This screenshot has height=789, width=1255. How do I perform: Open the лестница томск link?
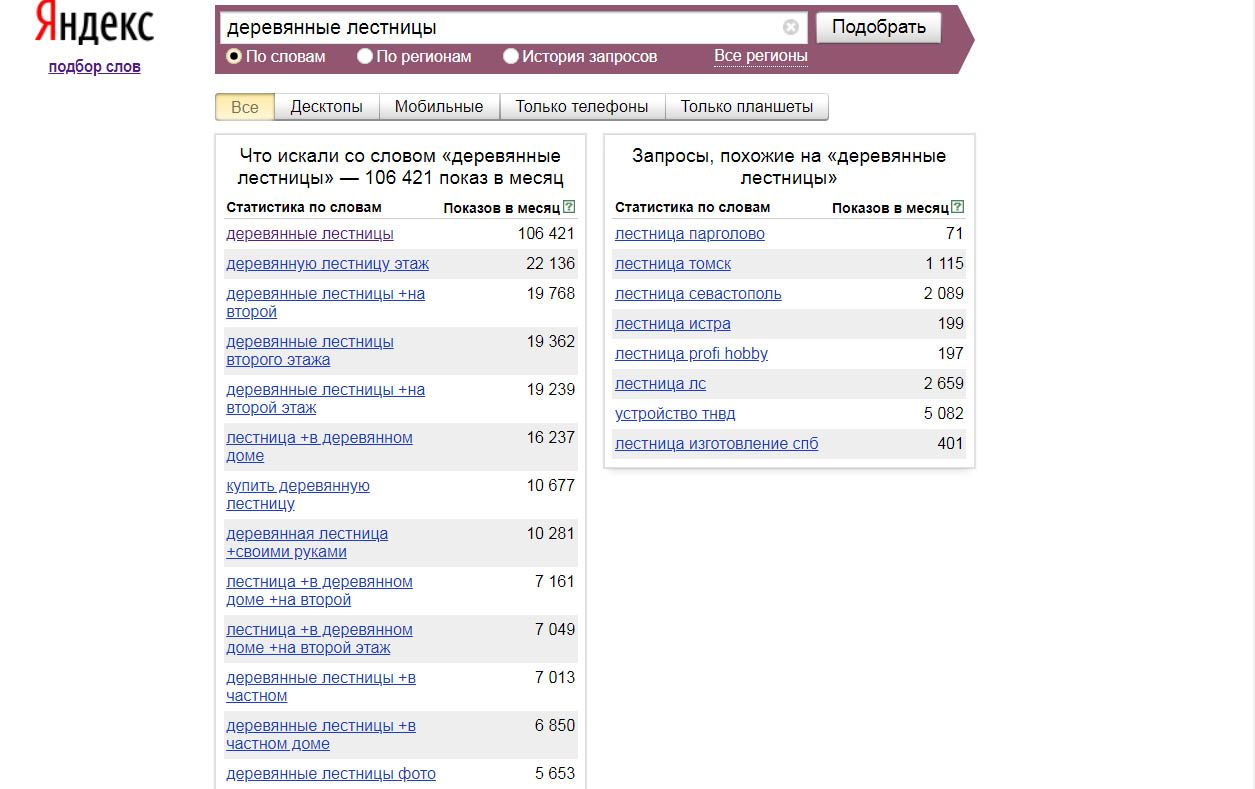click(673, 264)
